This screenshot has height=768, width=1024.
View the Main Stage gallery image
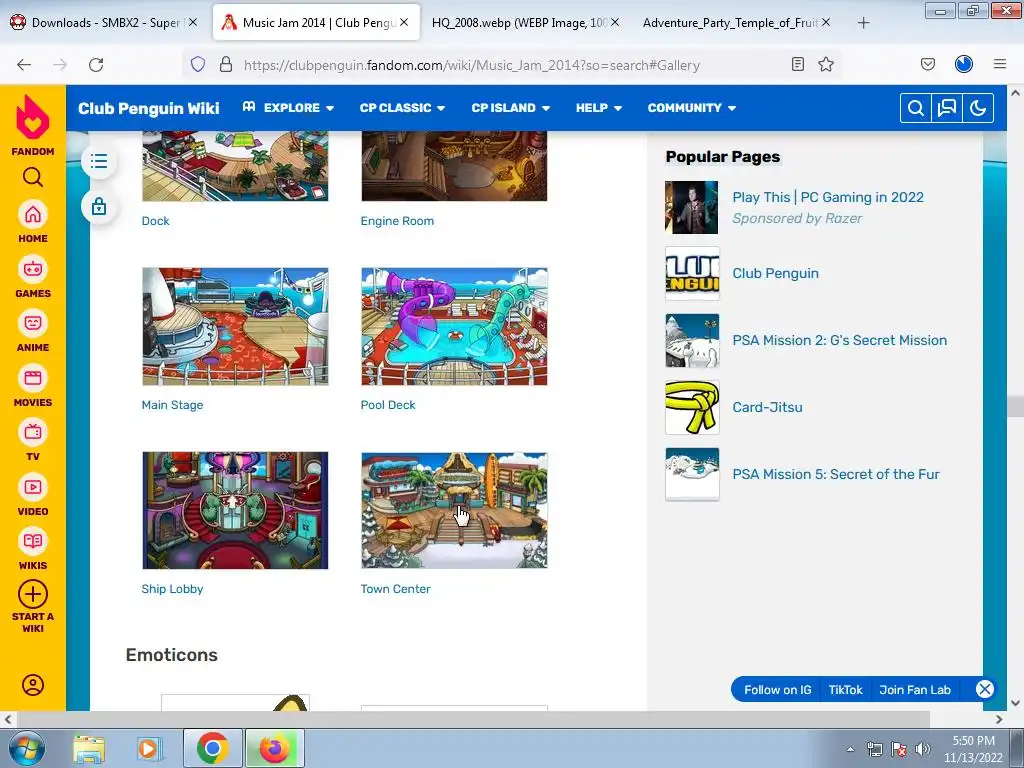pyautogui.click(x=235, y=327)
